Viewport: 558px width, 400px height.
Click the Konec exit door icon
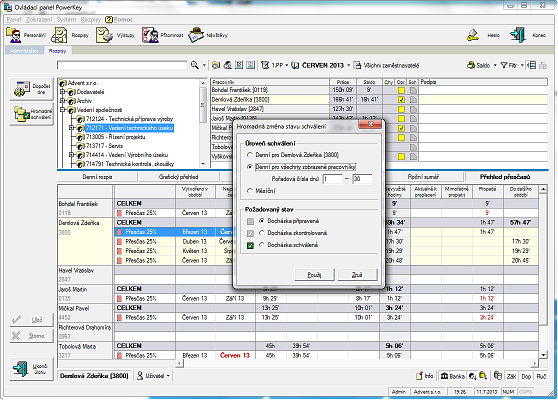pyautogui.click(x=517, y=35)
